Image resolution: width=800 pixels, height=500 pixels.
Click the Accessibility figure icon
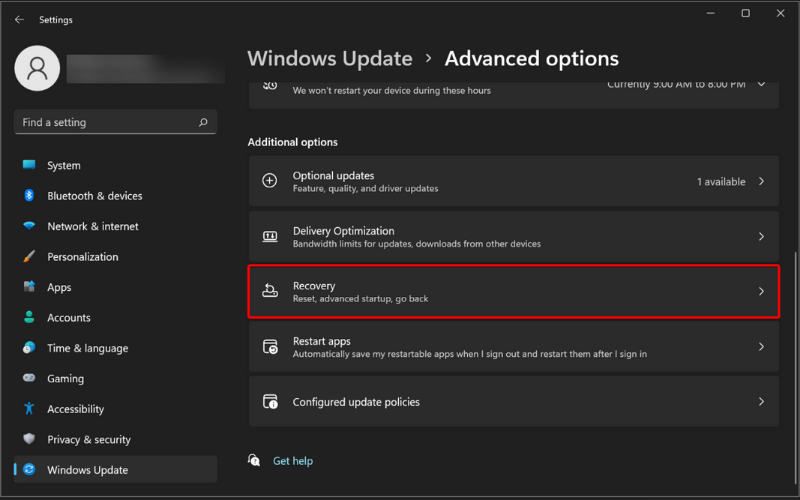pyautogui.click(x=29, y=408)
